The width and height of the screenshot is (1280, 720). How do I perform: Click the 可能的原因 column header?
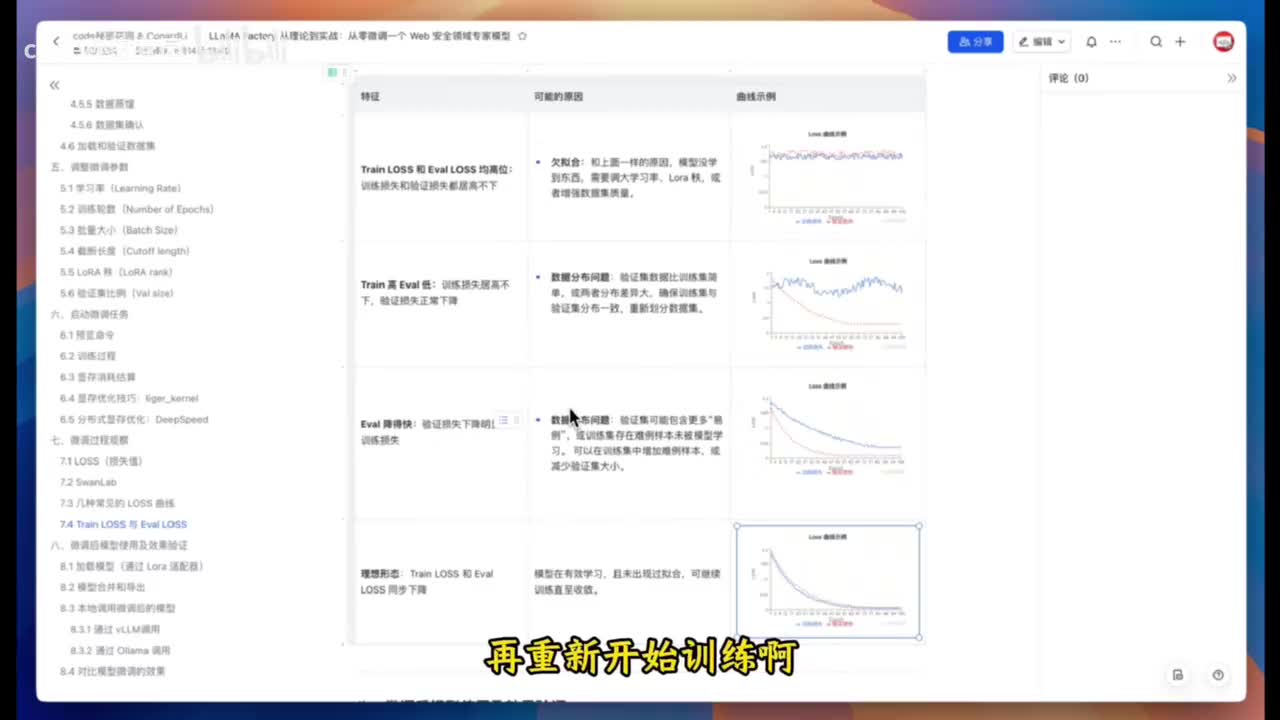pyautogui.click(x=558, y=97)
